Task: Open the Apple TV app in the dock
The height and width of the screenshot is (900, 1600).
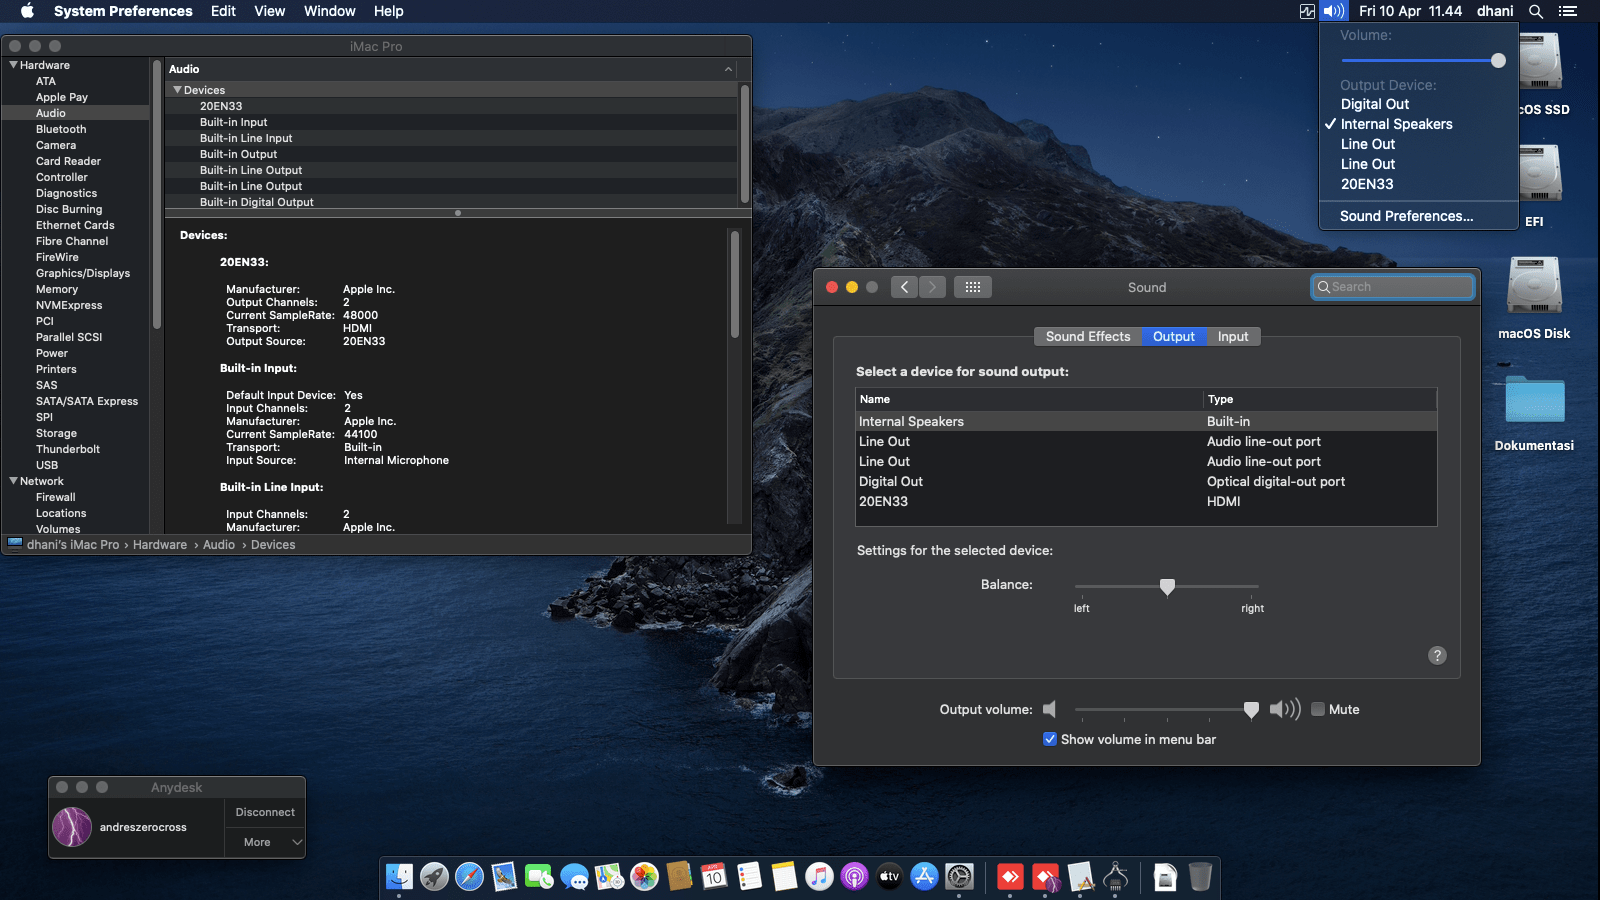Action: [889, 877]
